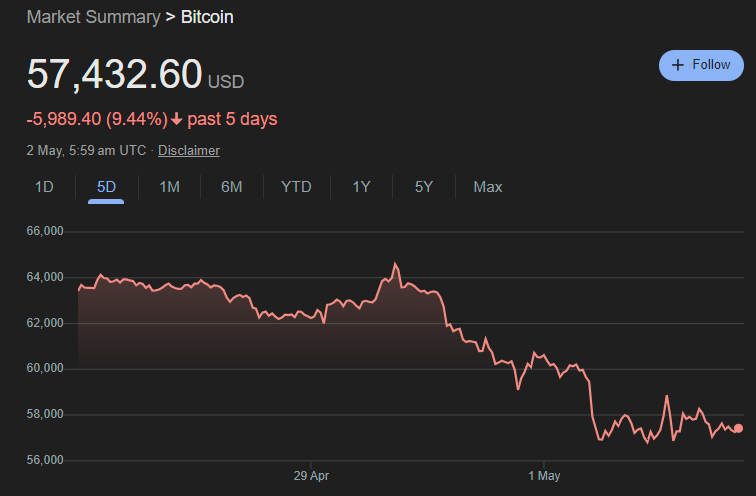Open the Disclaimer link

(189, 150)
